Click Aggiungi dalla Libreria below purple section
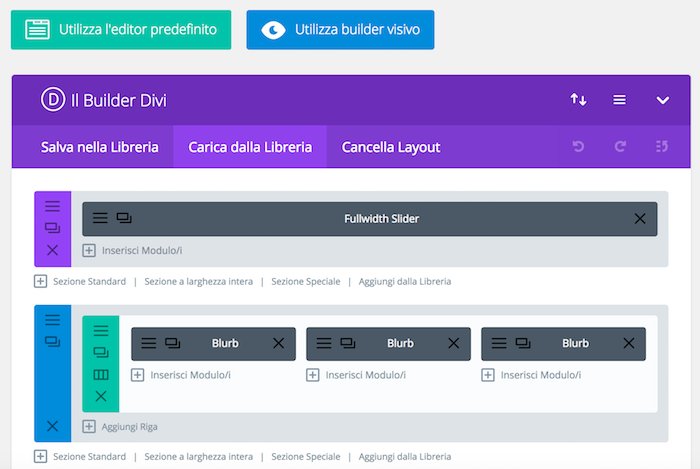 [x=404, y=282]
